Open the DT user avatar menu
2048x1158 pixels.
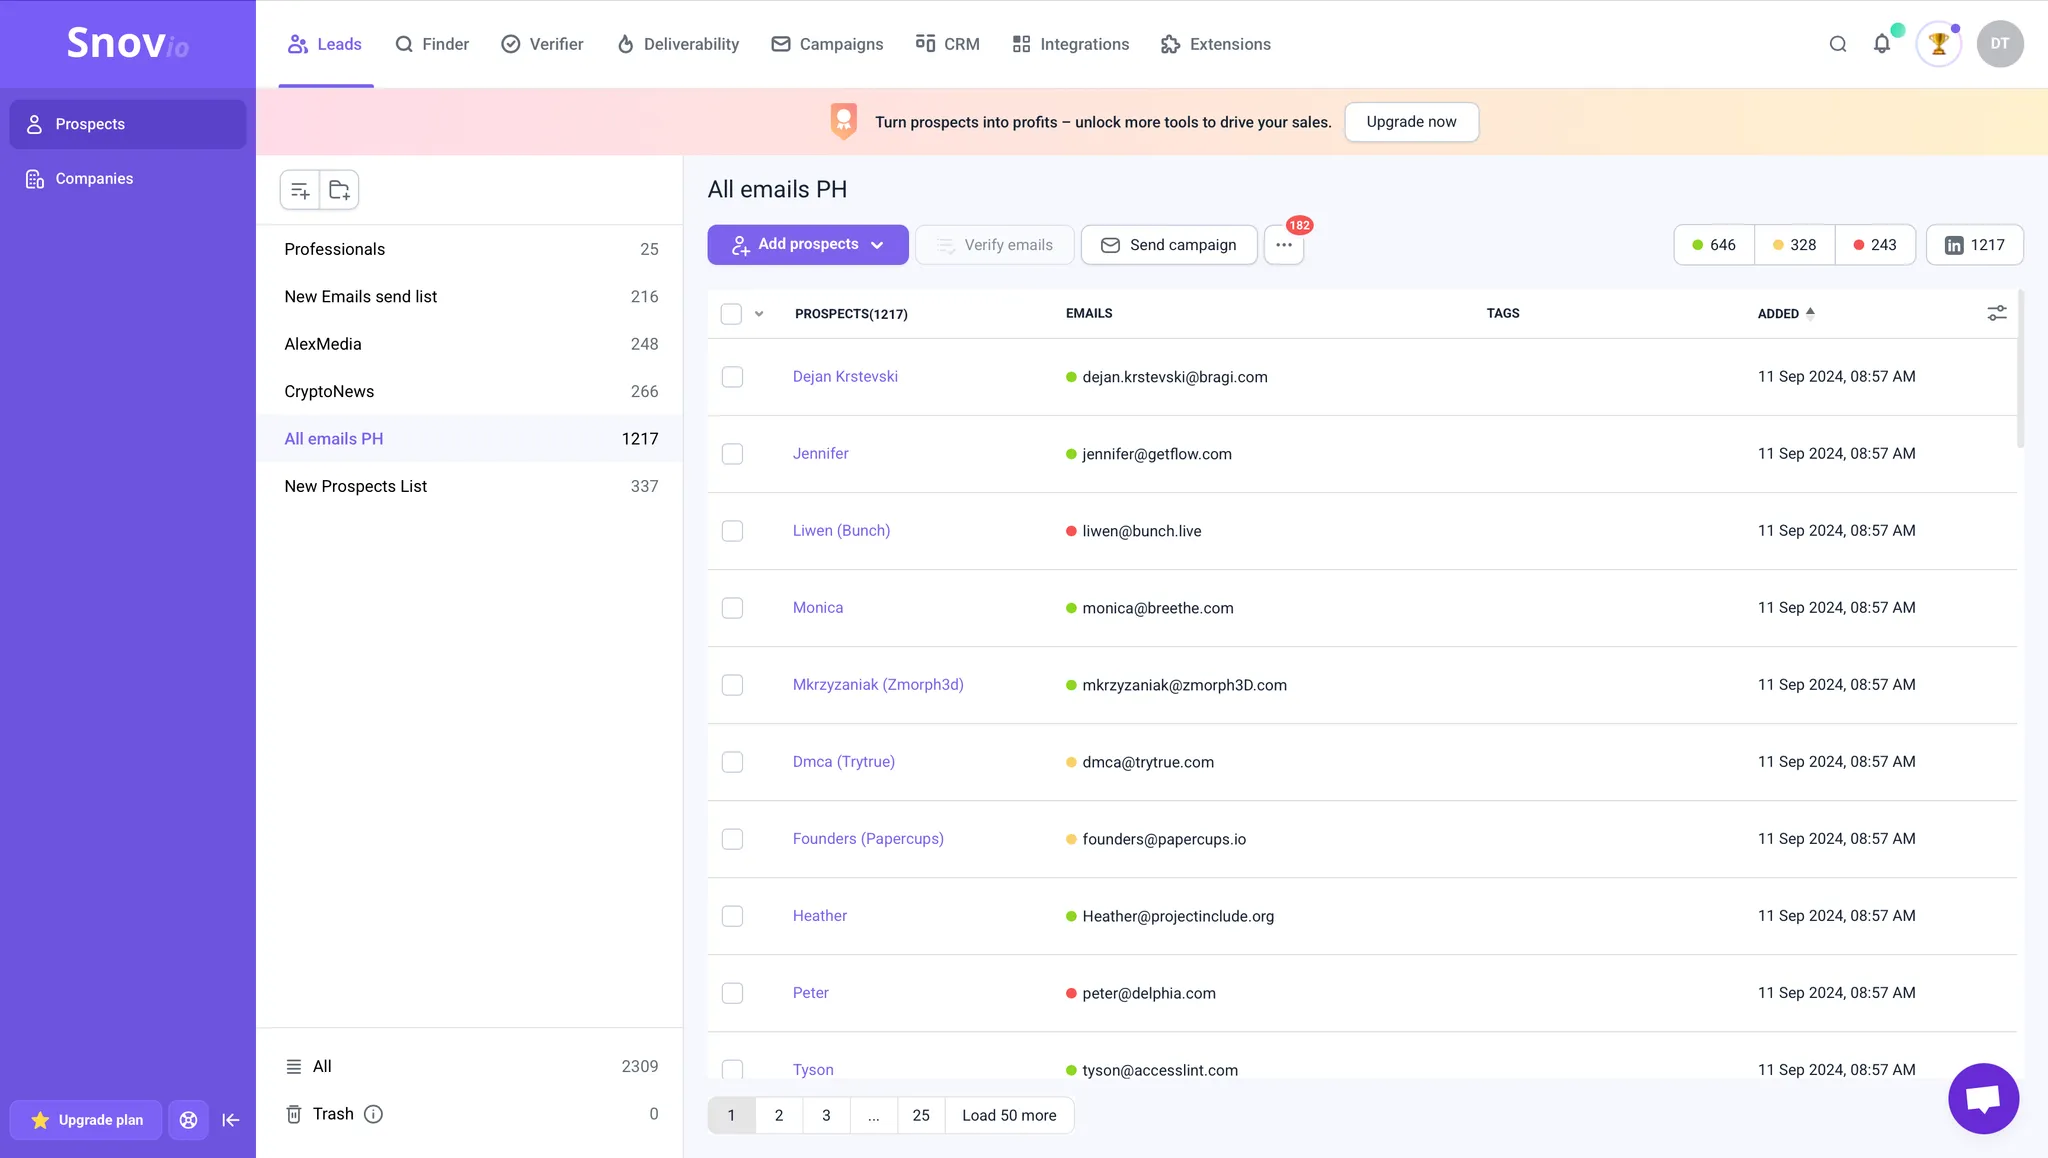coord(1999,44)
